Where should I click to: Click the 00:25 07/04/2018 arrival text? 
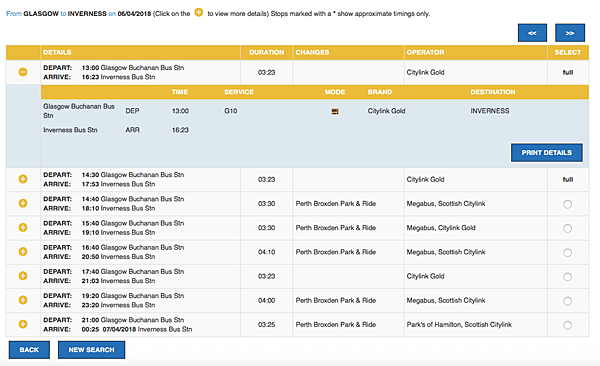click(109, 329)
